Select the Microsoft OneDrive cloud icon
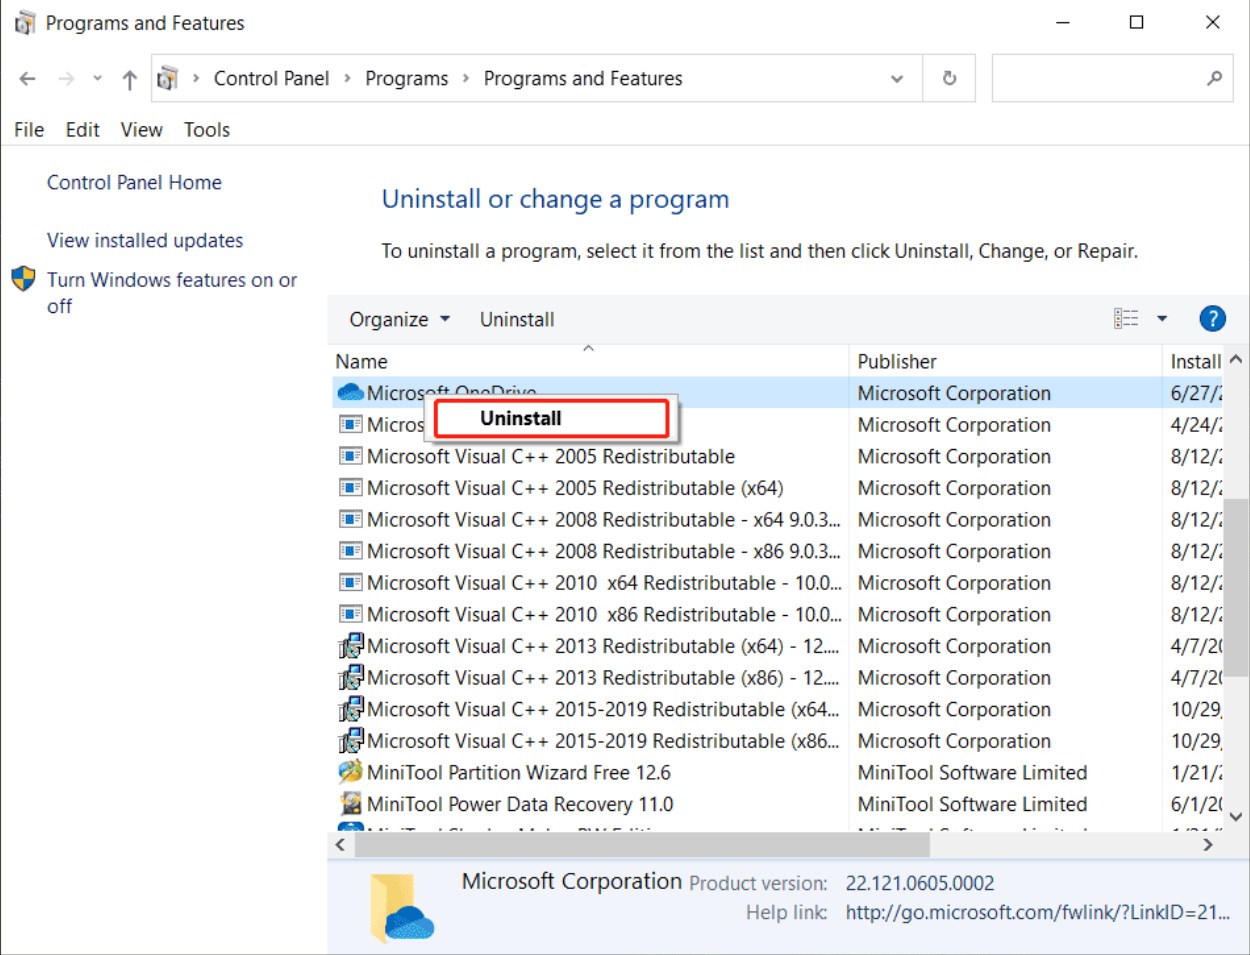 coord(350,393)
